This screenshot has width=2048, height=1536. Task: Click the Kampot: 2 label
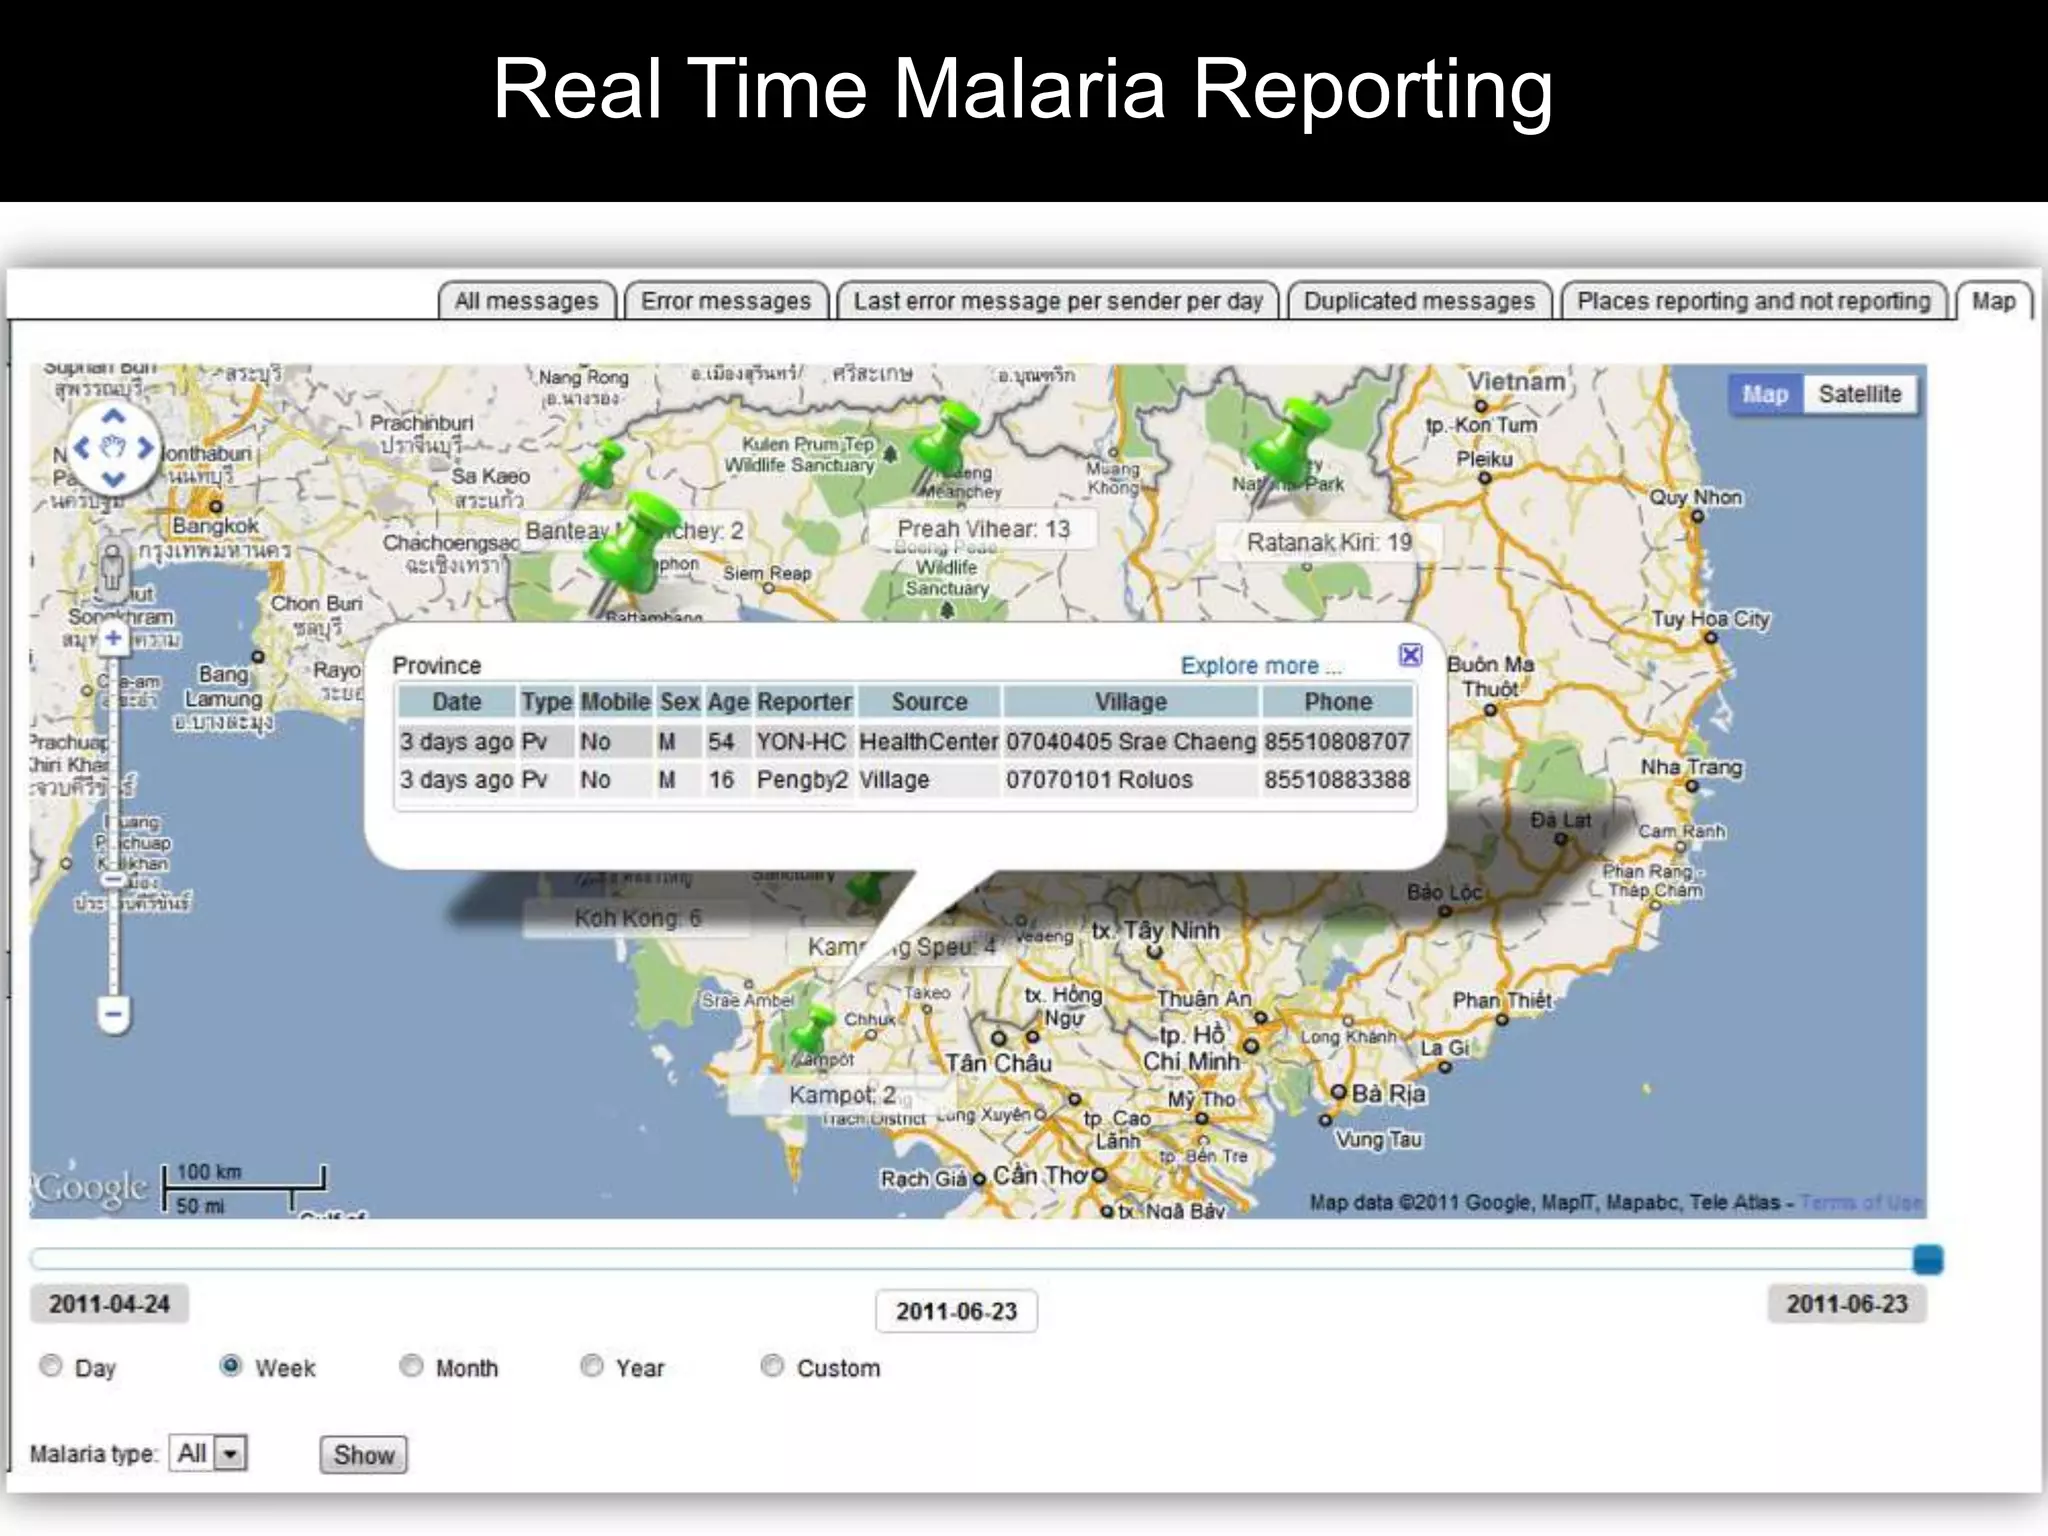(x=842, y=1095)
